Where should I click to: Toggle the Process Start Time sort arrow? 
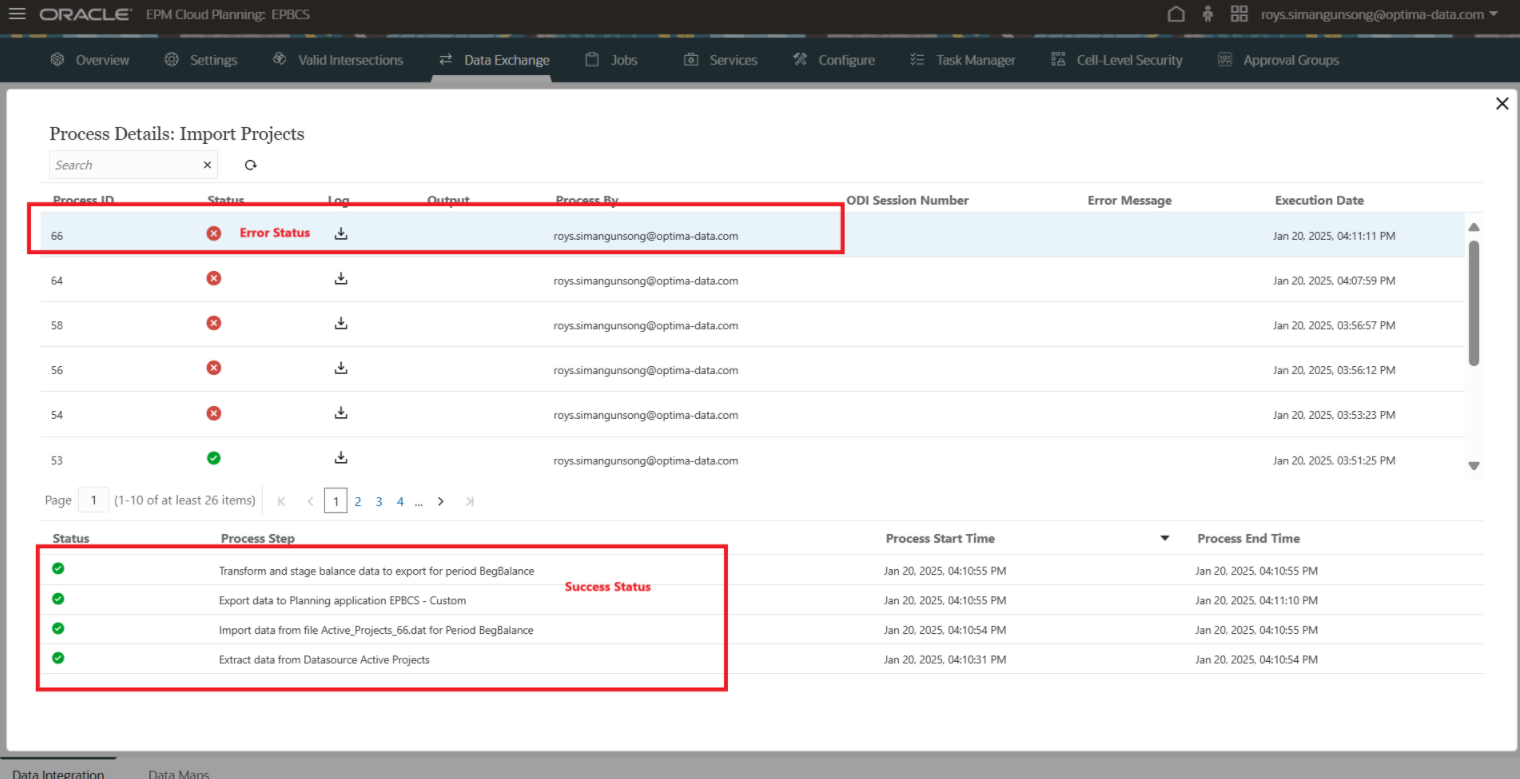tap(1164, 538)
